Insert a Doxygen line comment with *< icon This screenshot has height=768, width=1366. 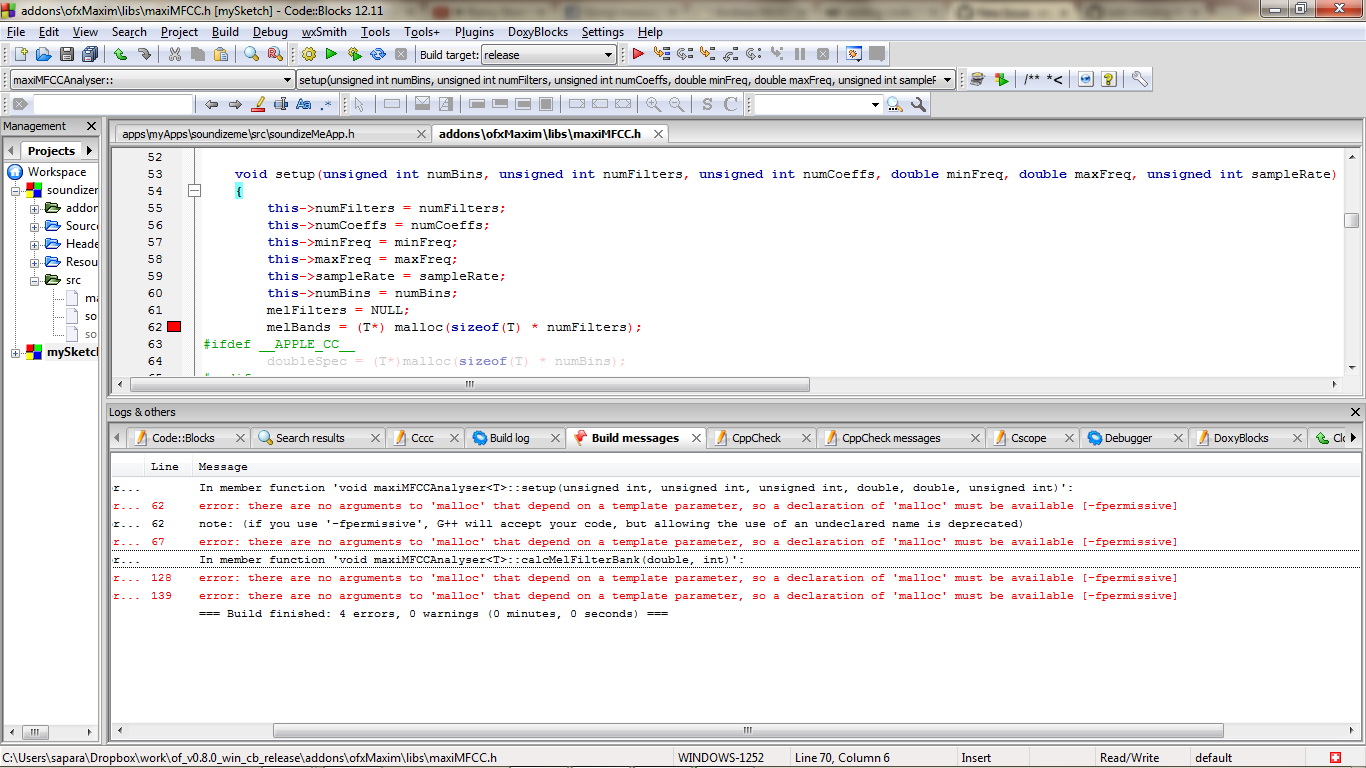pos(1055,79)
